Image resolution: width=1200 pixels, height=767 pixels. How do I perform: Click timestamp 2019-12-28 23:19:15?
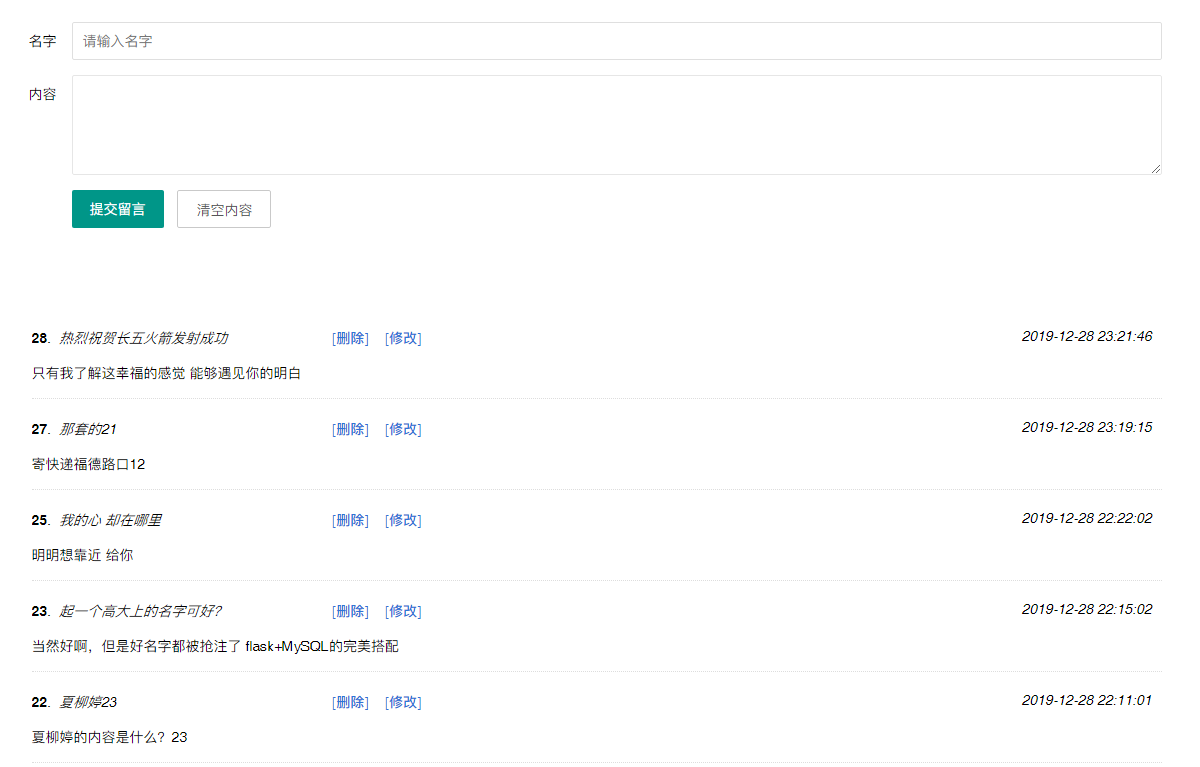point(1087,427)
